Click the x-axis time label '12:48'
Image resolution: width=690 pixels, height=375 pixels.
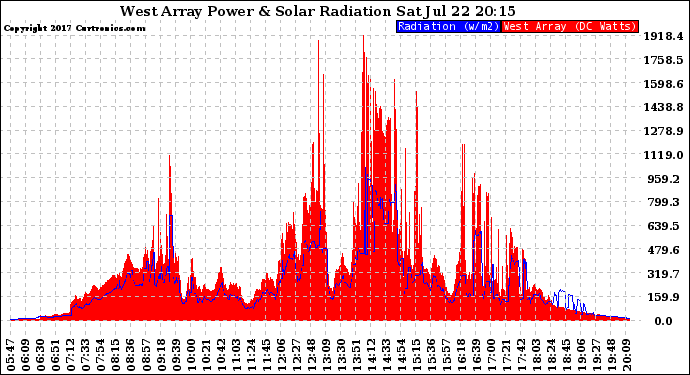click(311, 355)
